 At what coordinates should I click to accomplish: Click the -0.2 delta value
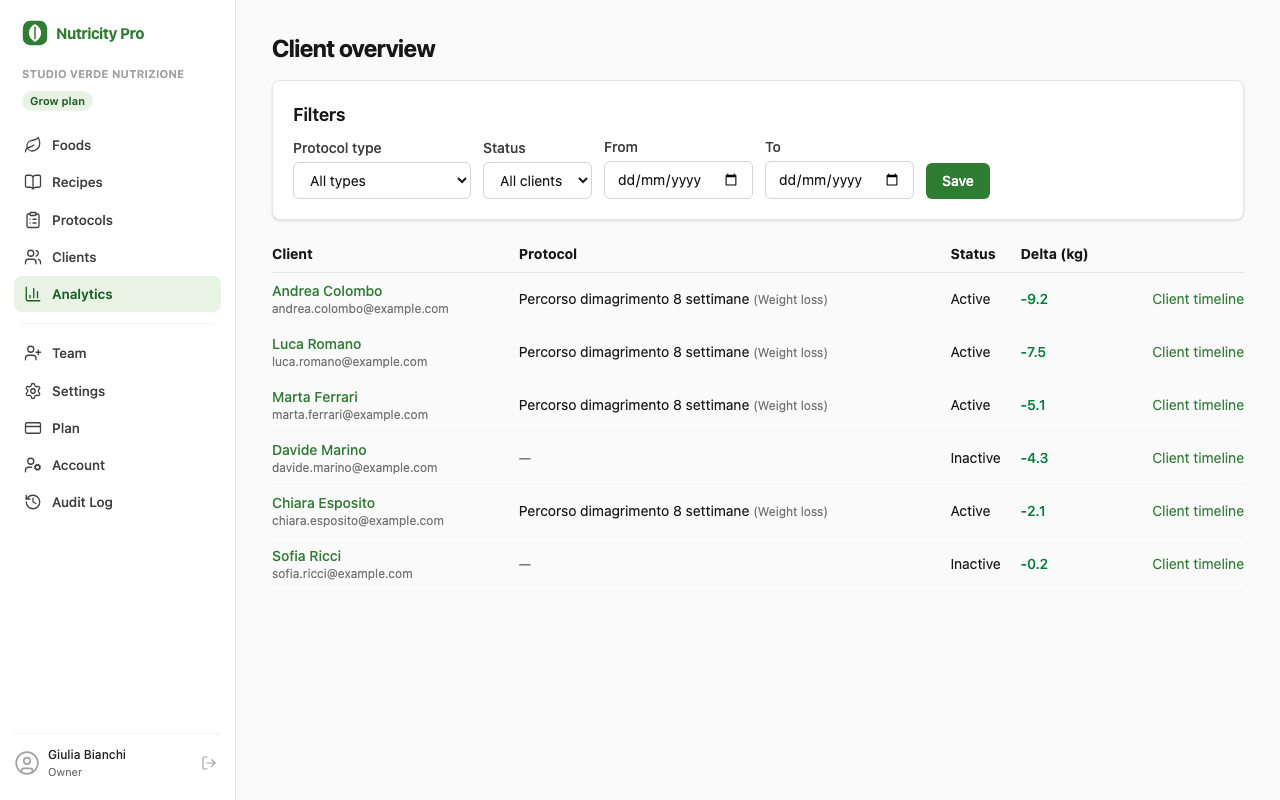click(1034, 564)
